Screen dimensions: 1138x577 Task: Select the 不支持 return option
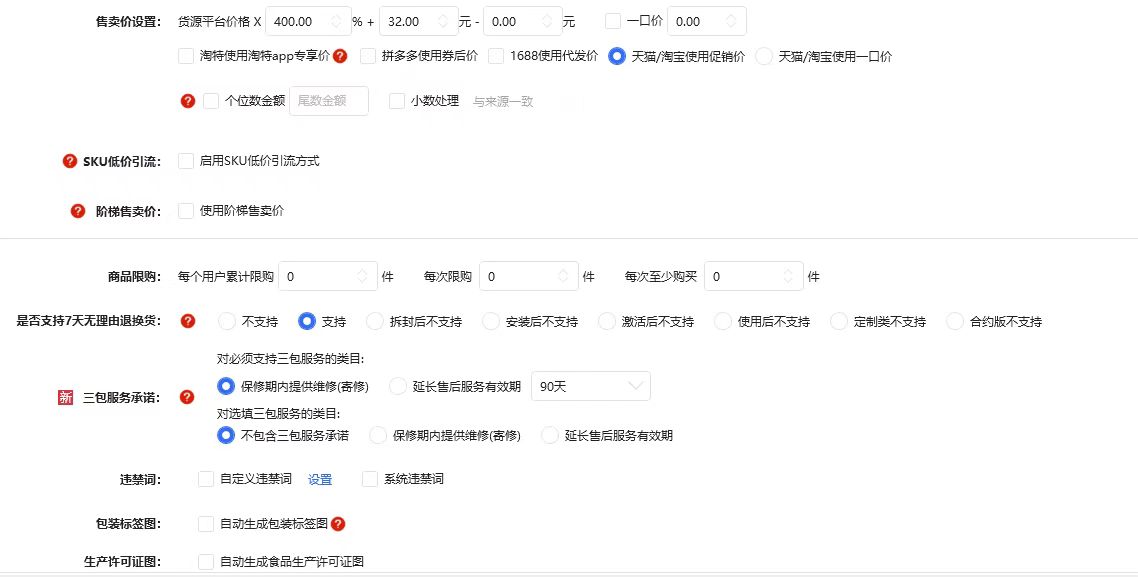coord(227,321)
